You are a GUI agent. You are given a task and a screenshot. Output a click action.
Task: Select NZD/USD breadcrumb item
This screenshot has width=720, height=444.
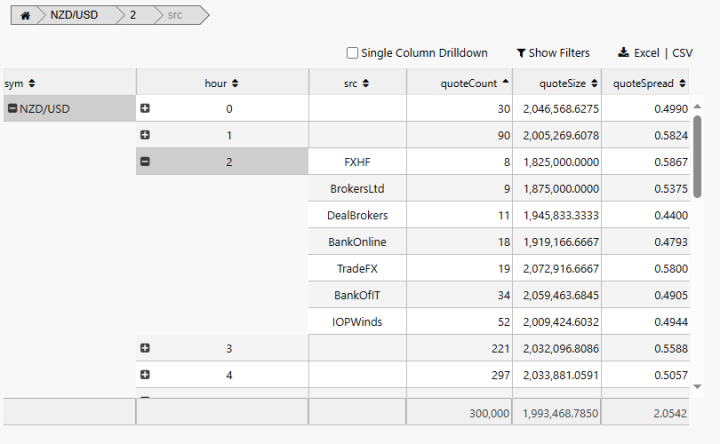point(75,16)
